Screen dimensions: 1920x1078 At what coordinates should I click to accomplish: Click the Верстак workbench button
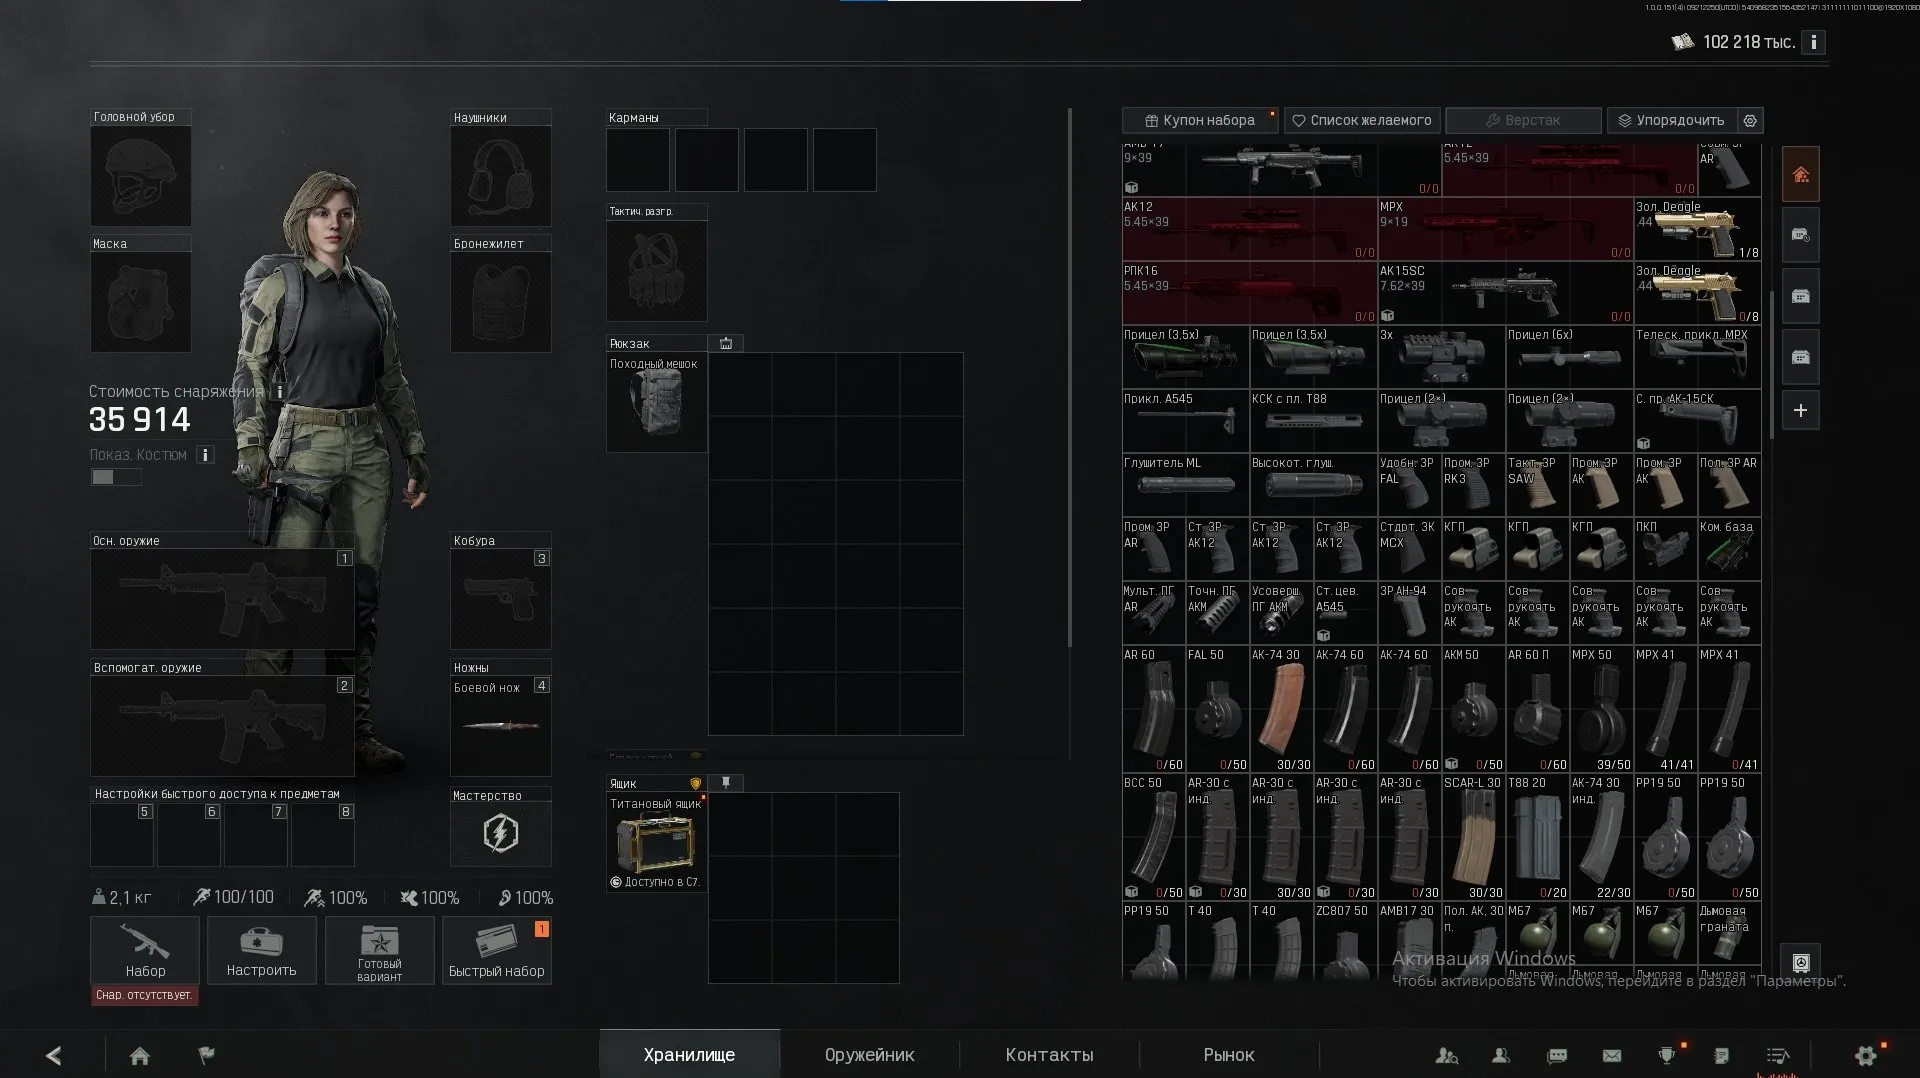1523,120
